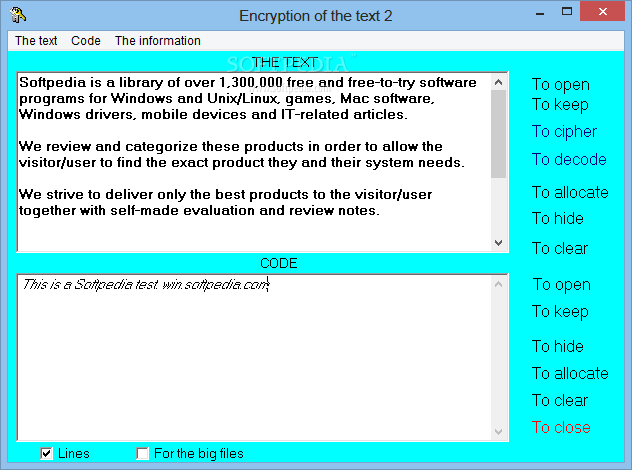This screenshot has height=470, width=632.
Task: Click To keep beside THE TEXT box
Action: (x=560, y=105)
